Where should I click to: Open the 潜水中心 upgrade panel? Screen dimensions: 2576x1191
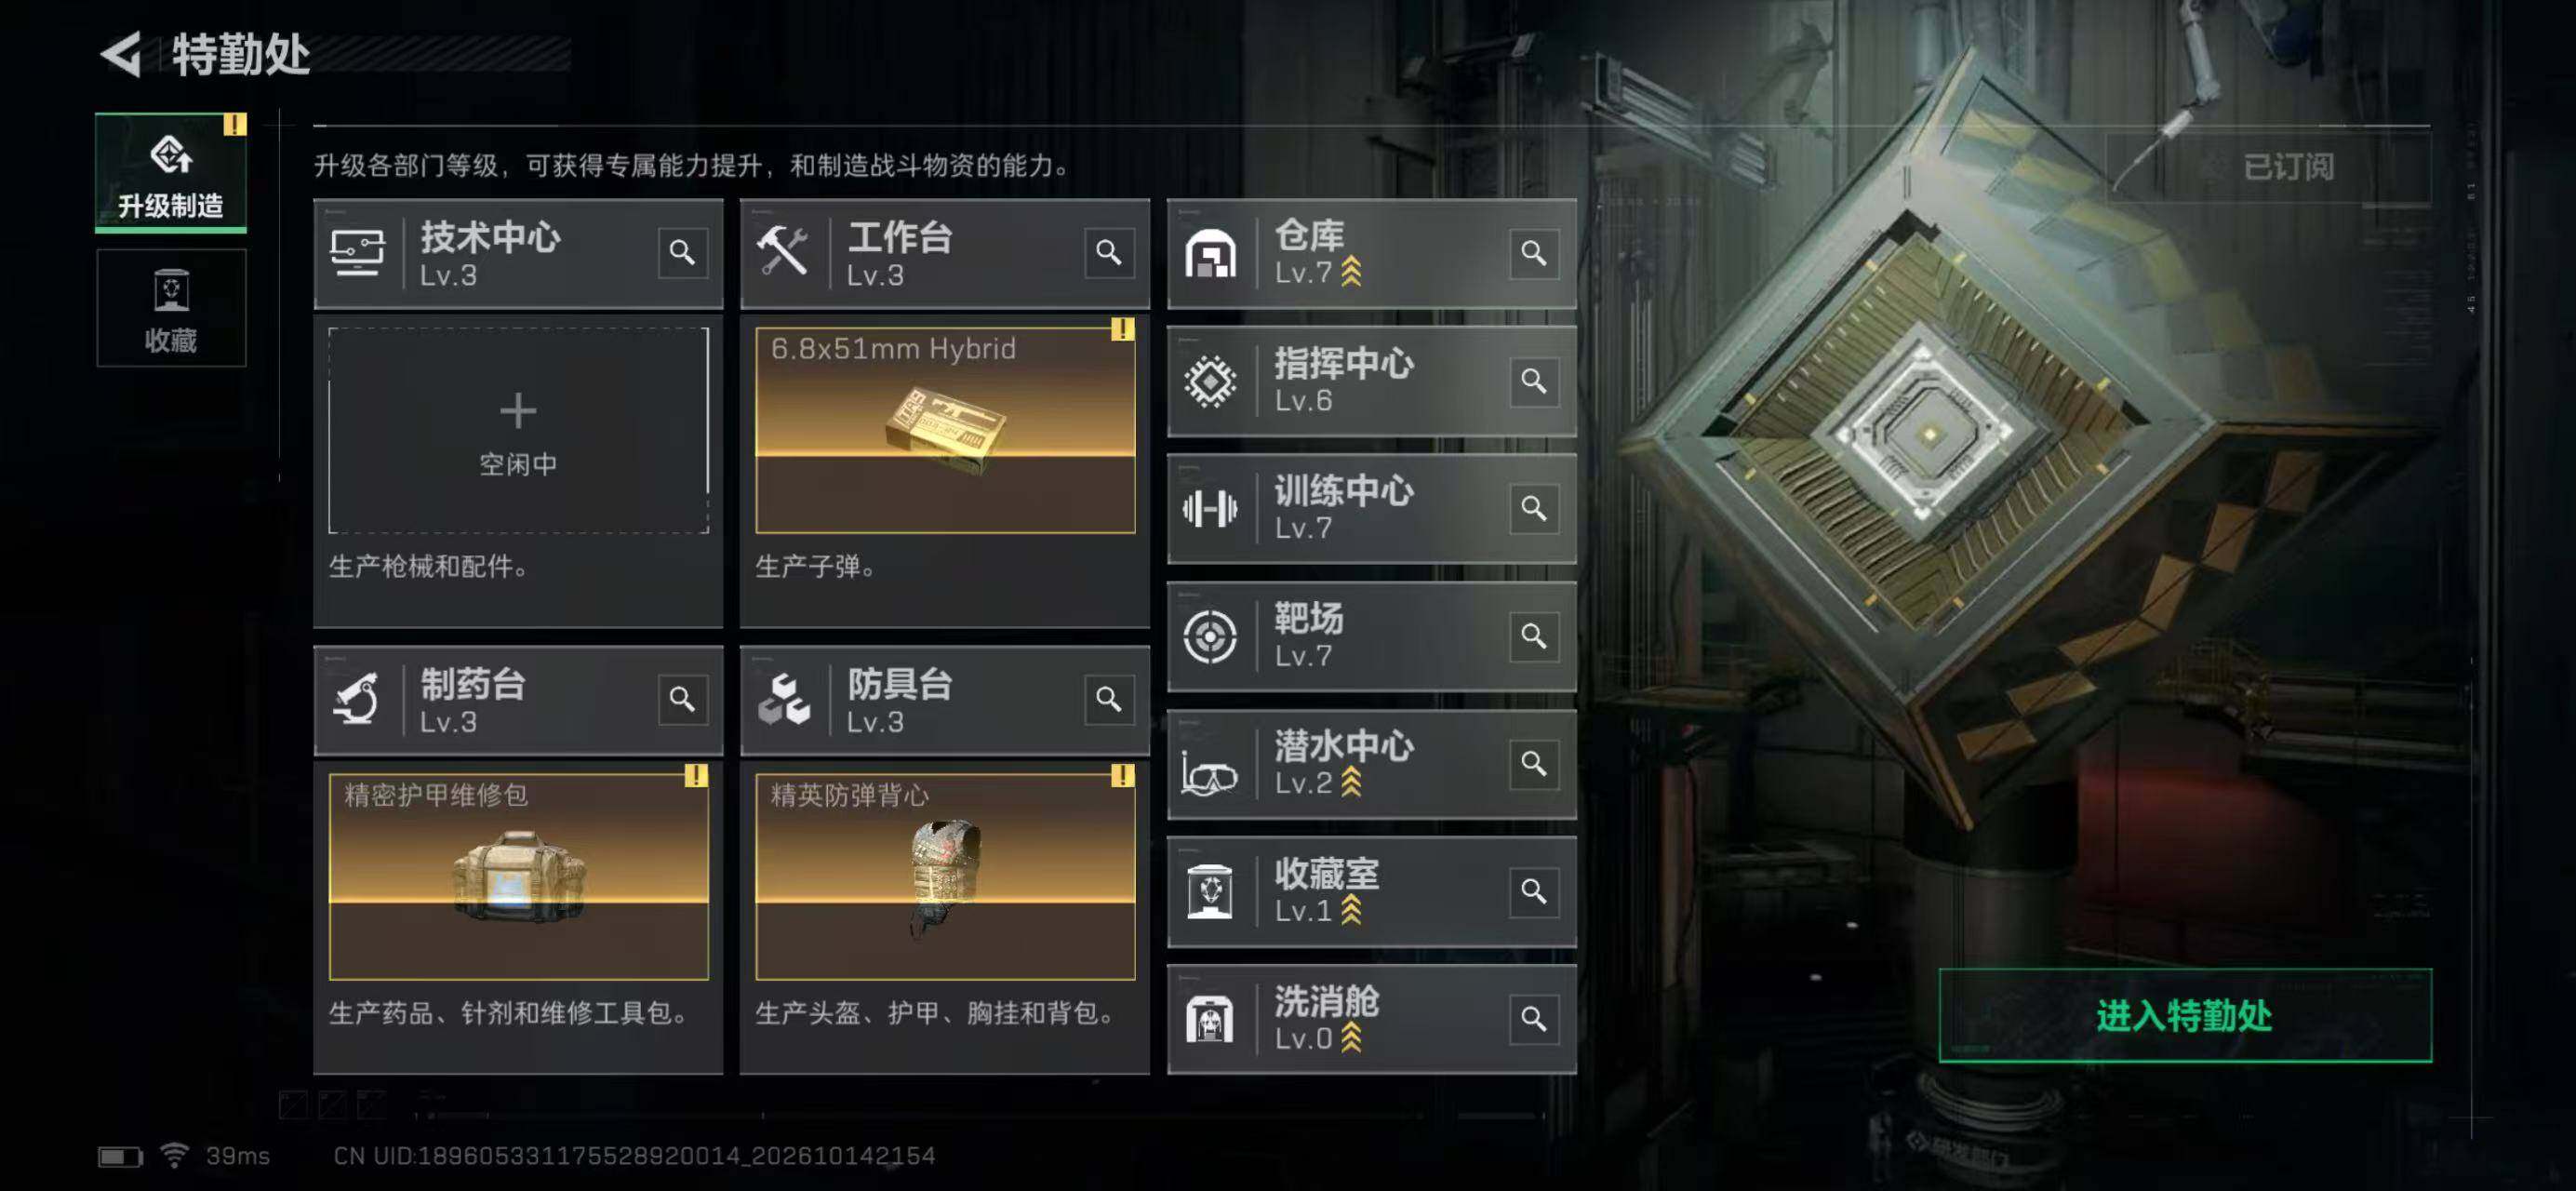click(1371, 764)
